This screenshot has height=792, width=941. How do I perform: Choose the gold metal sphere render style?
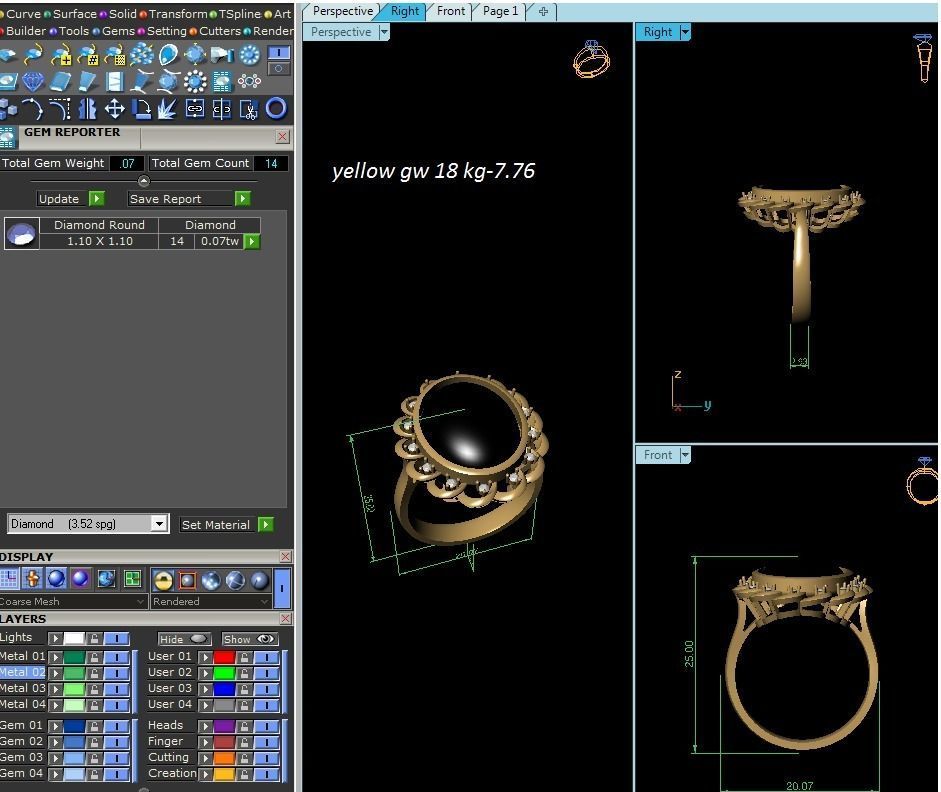[x=163, y=580]
